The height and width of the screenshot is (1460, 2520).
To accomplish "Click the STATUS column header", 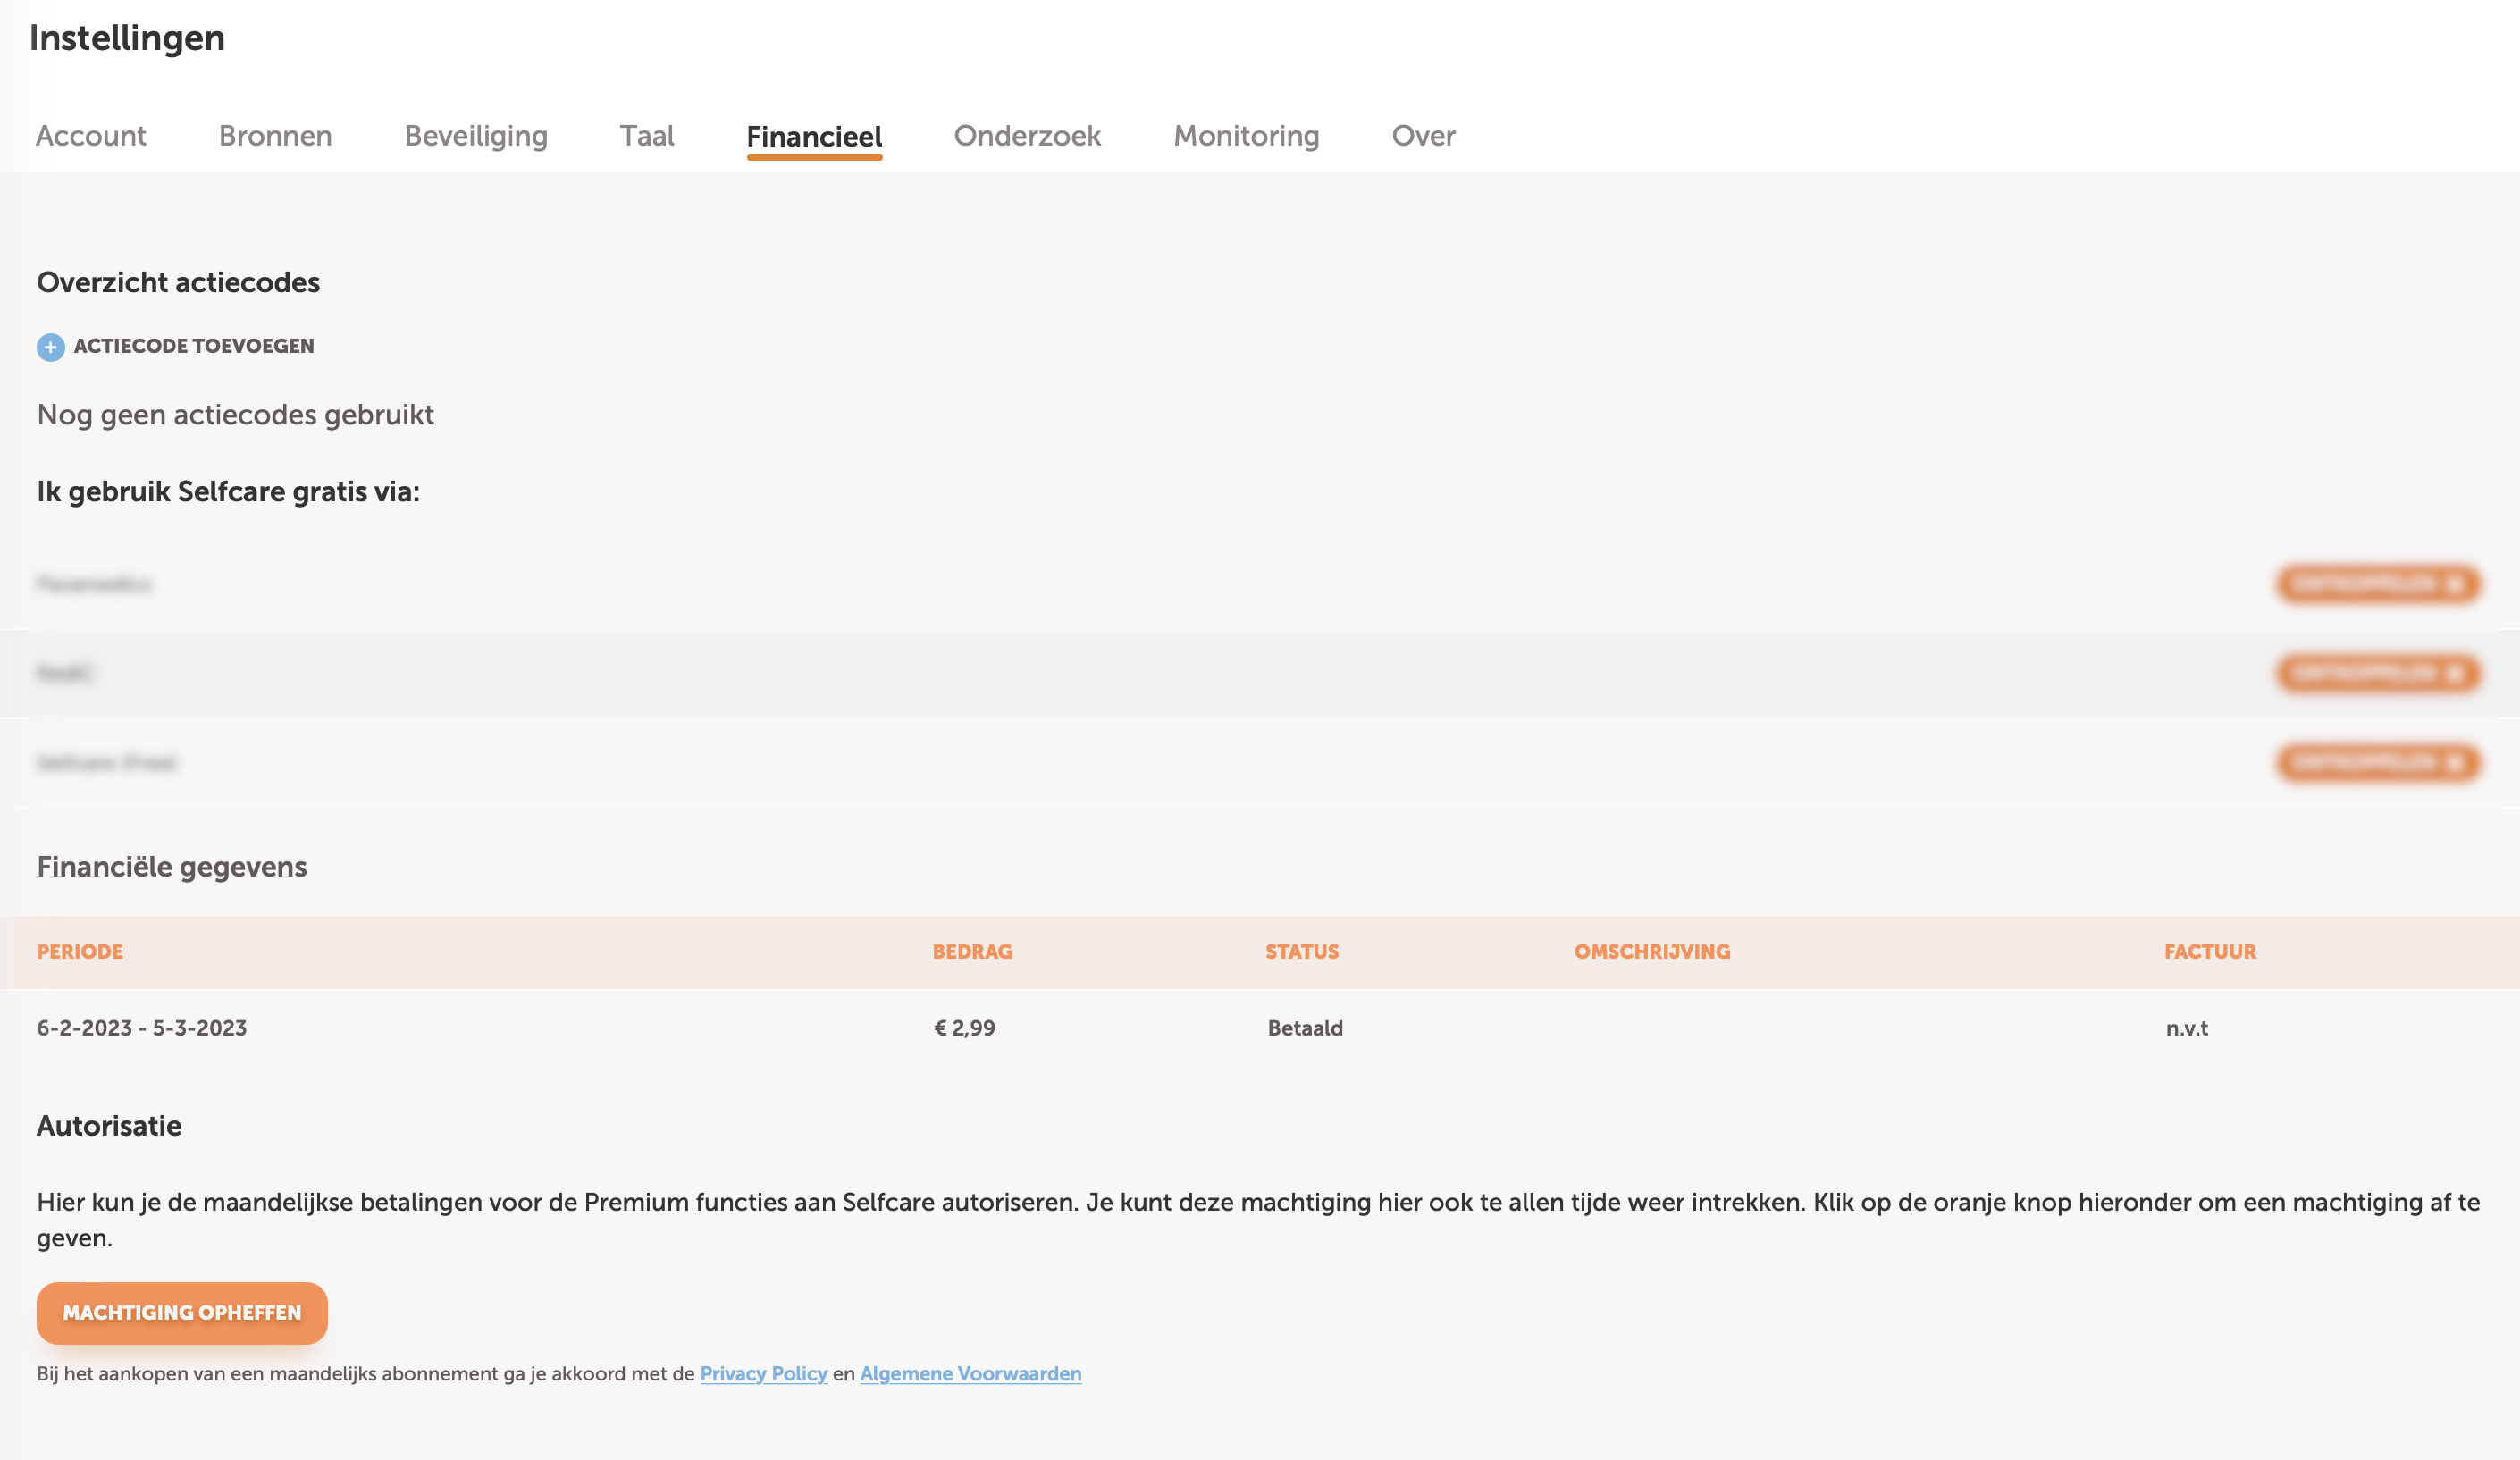I will point(1301,952).
